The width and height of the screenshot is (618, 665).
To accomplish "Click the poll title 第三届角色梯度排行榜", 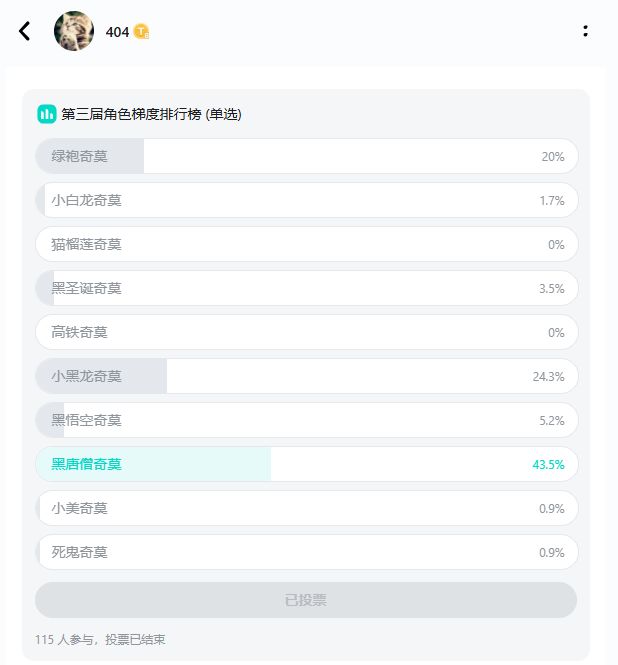I will 131,114.
